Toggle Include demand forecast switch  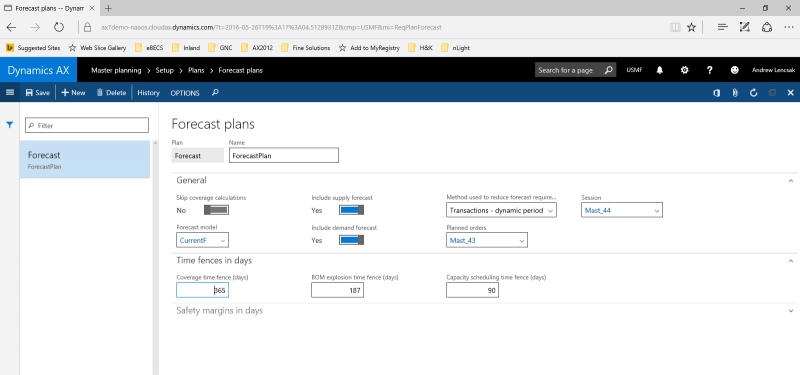point(352,240)
